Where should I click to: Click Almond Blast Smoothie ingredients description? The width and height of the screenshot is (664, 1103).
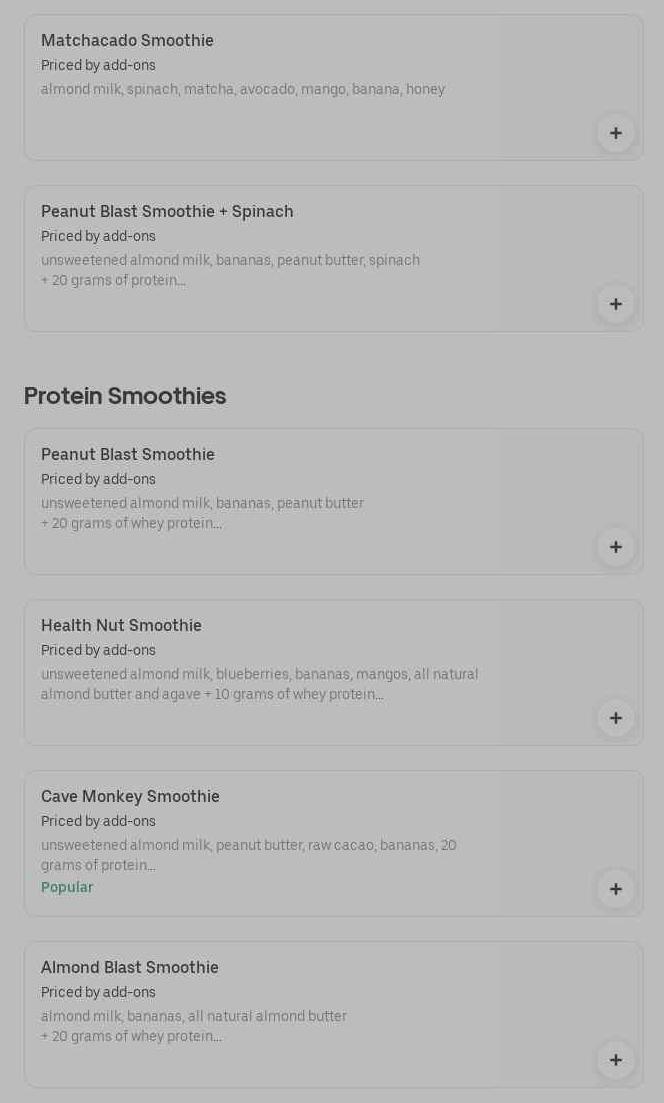[193, 1026]
